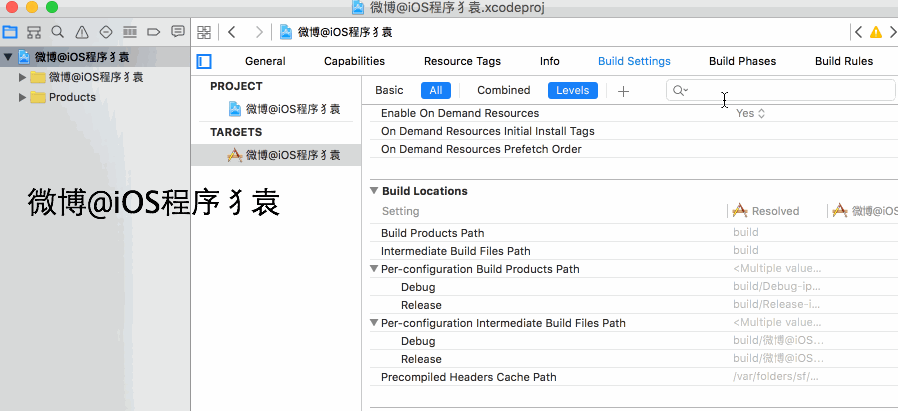Open the Breakpoint navigator icon

click(154, 32)
